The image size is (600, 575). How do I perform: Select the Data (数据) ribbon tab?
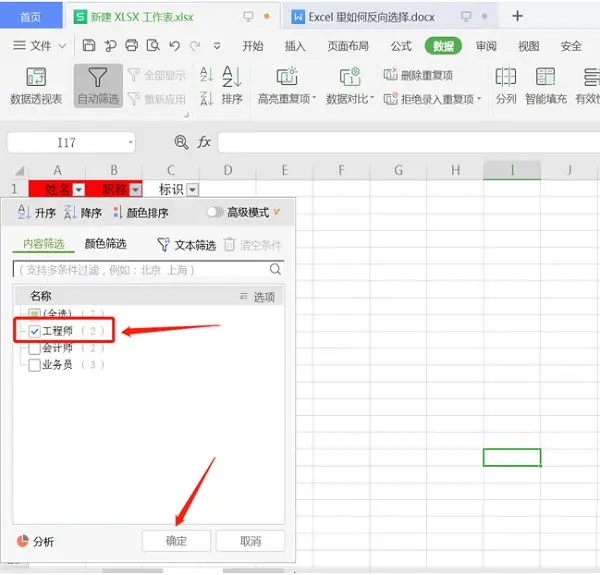tap(443, 46)
